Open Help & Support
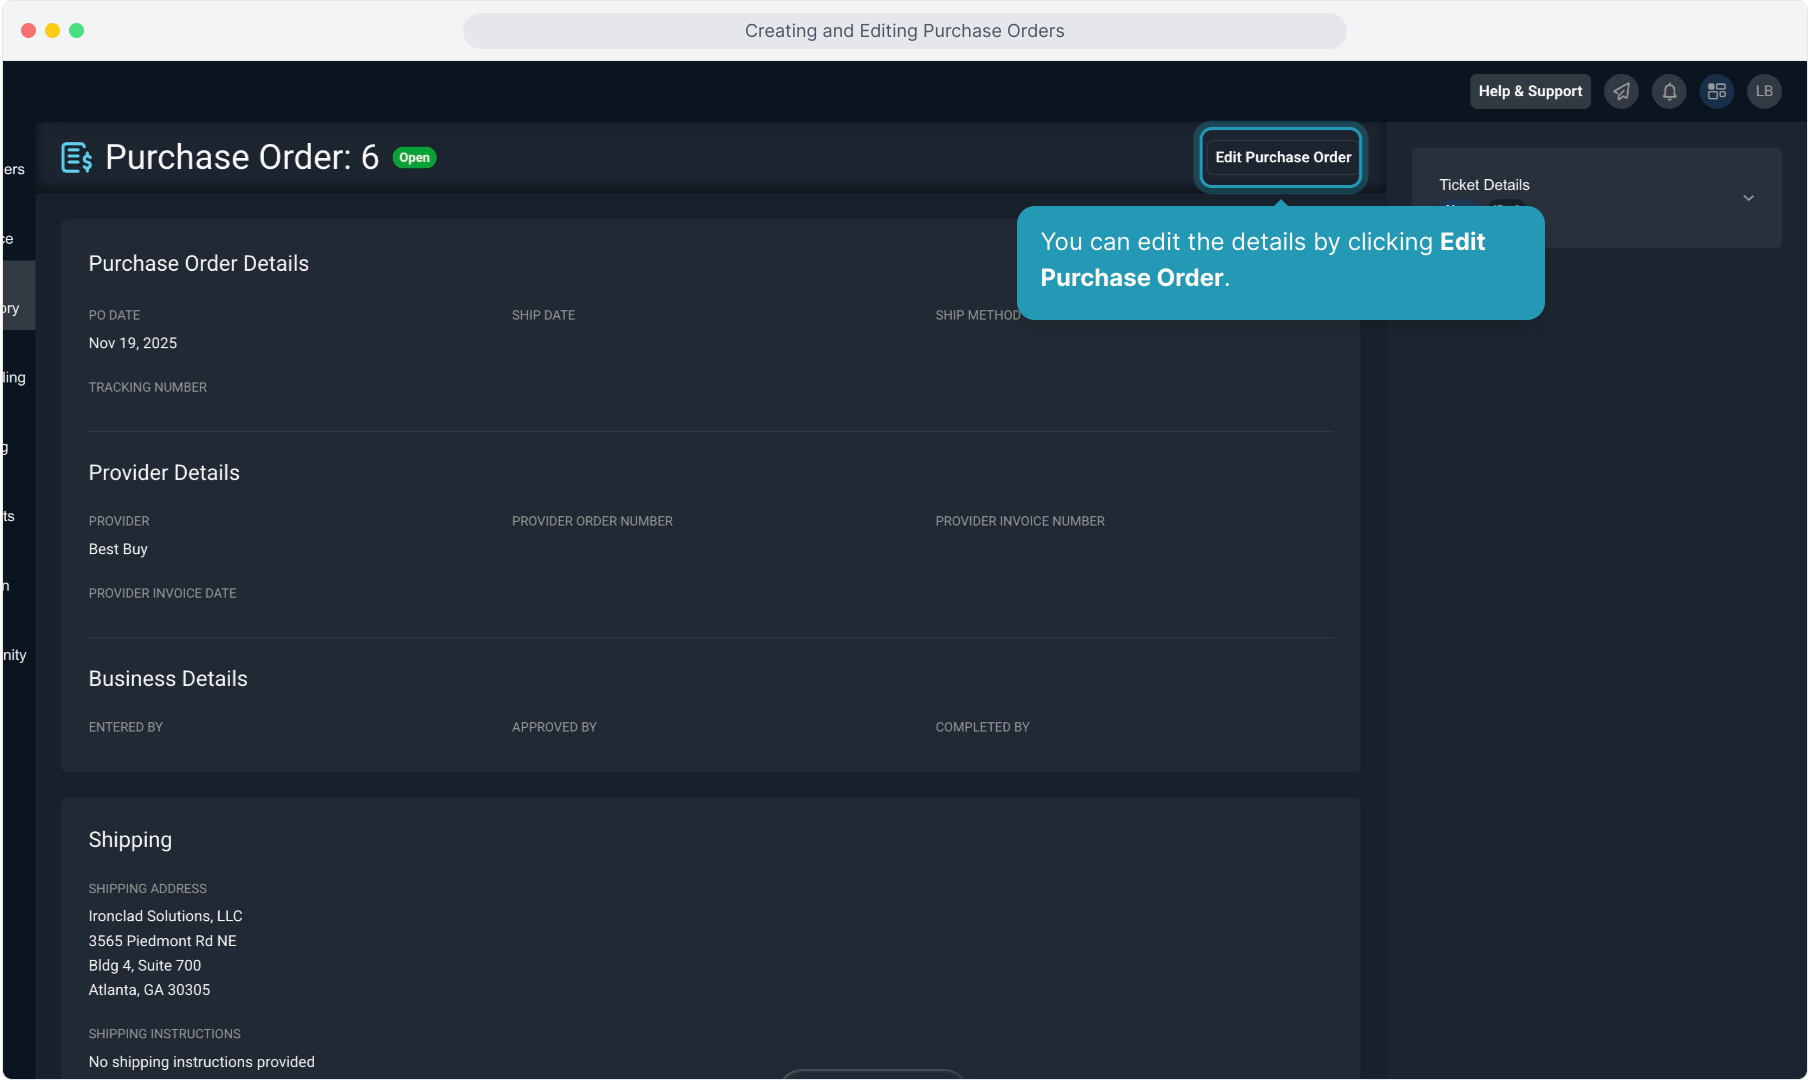 pyautogui.click(x=1530, y=91)
